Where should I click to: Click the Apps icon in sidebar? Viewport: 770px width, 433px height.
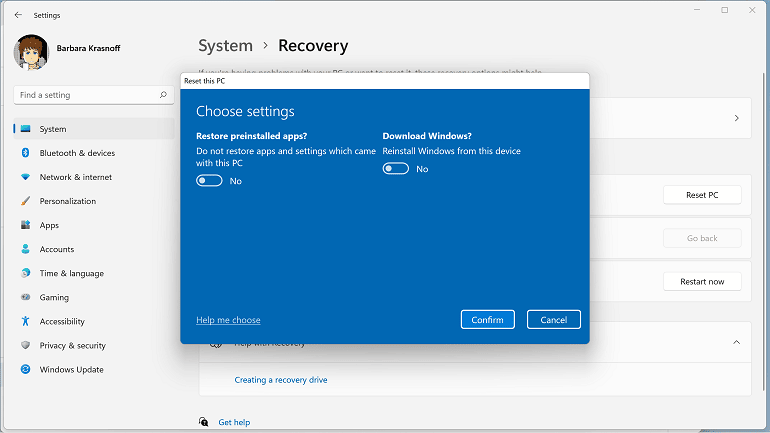pyautogui.click(x=26, y=225)
